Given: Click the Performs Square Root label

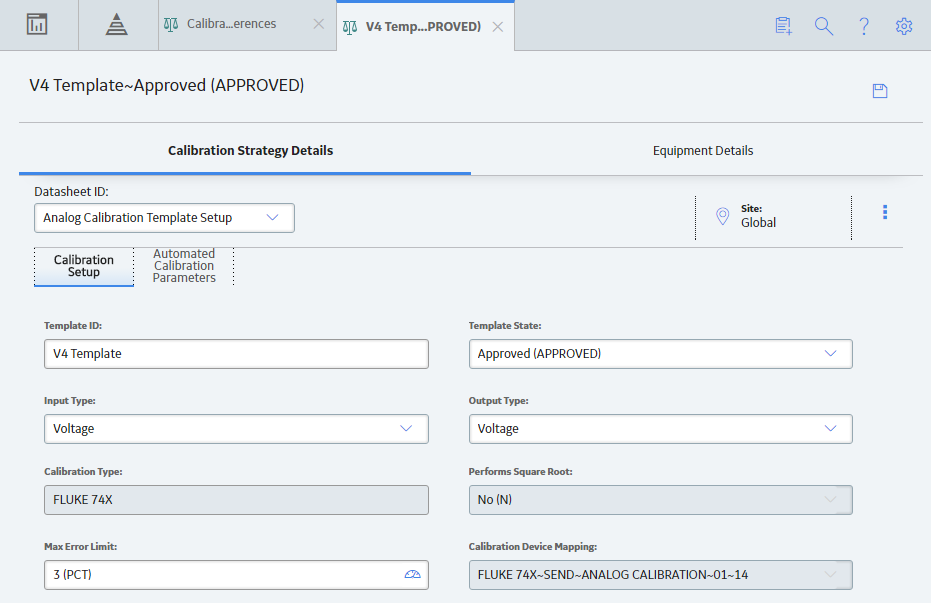Looking at the screenshot, I should pyautogui.click(x=520, y=472).
